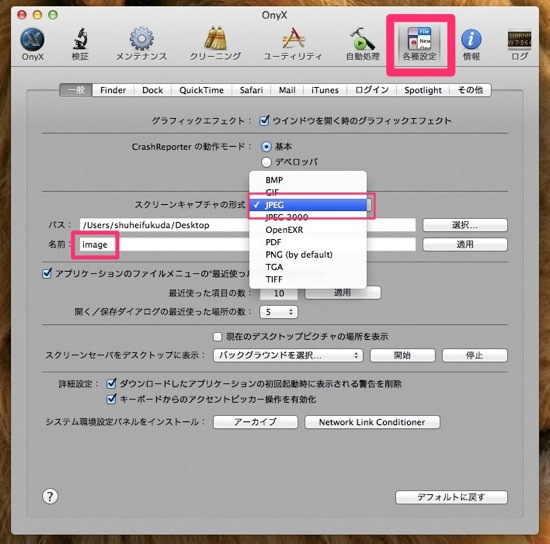Switch to the Safari tab
Image resolution: width=550 pixels, height=544 pixels.
click(251, 90)
